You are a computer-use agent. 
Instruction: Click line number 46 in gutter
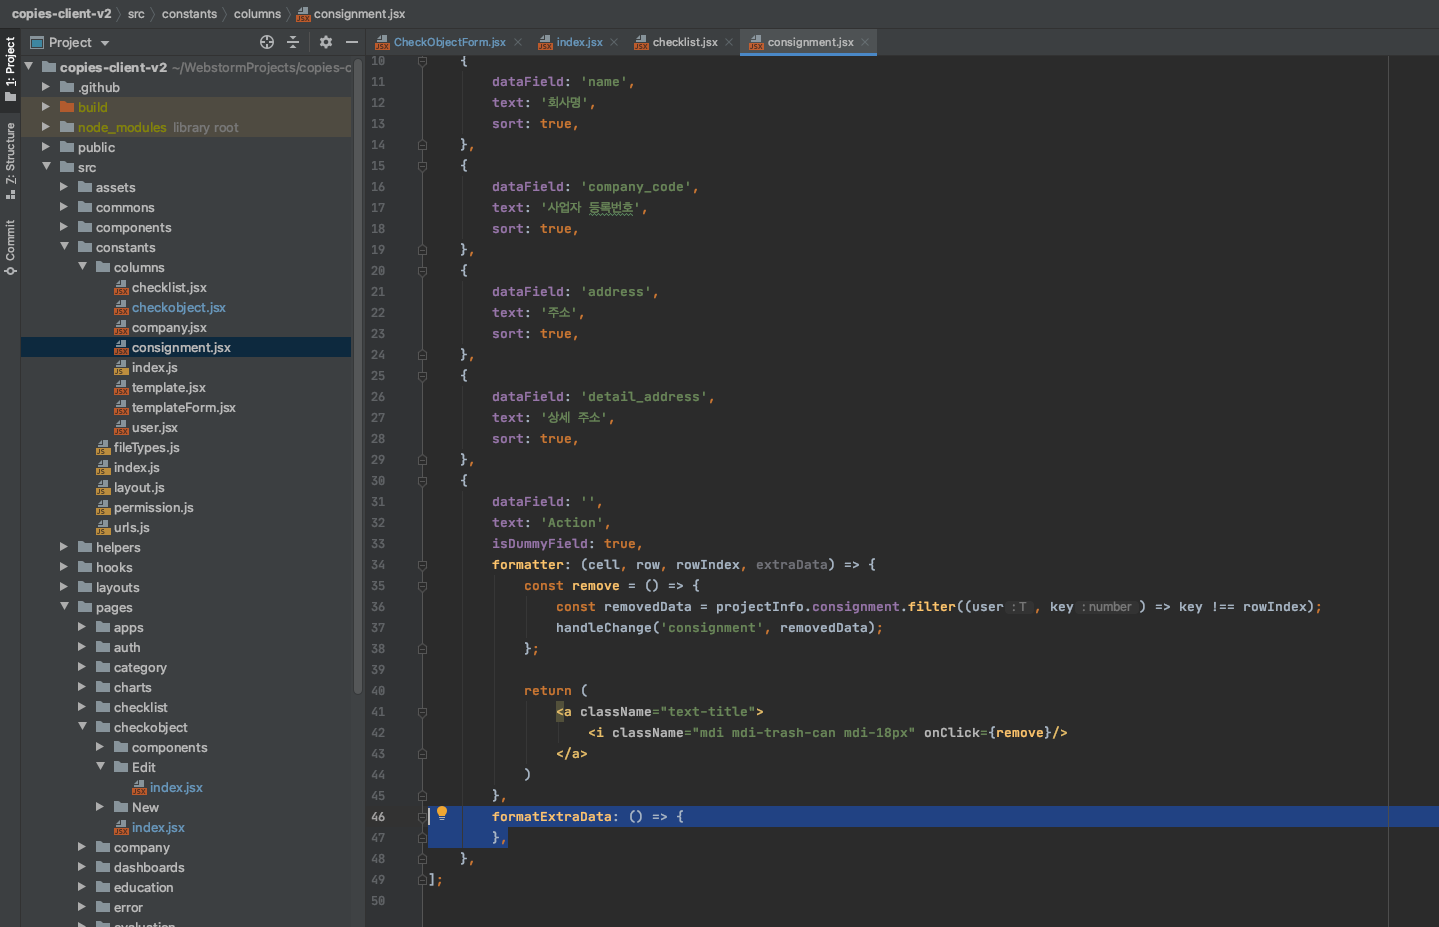378,817
